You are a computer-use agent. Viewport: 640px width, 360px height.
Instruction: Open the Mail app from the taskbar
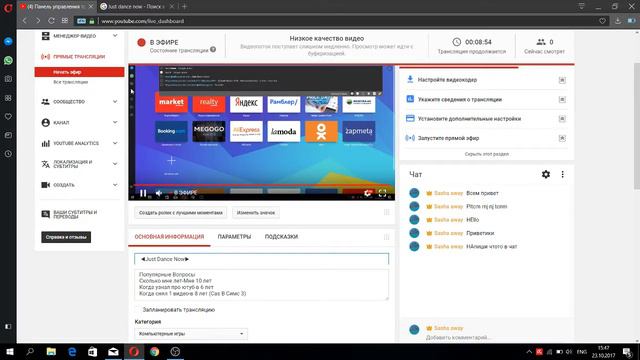coord(113,351)
